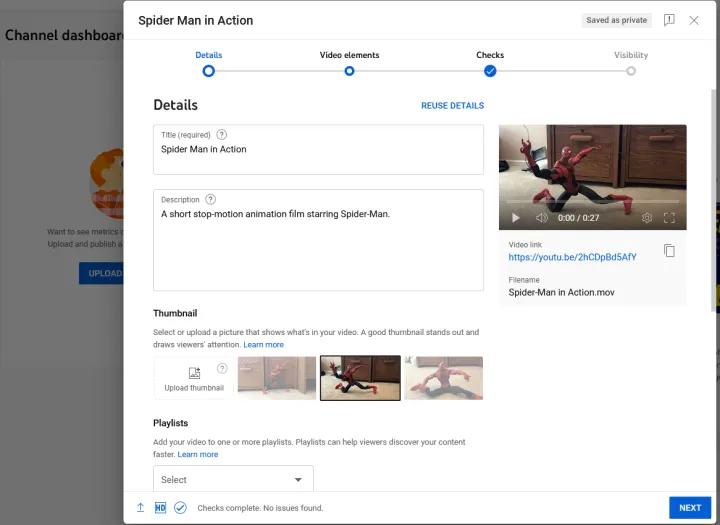Play the Spider-Man video preview
Viewport: 720px width, 525px height.
515,217
